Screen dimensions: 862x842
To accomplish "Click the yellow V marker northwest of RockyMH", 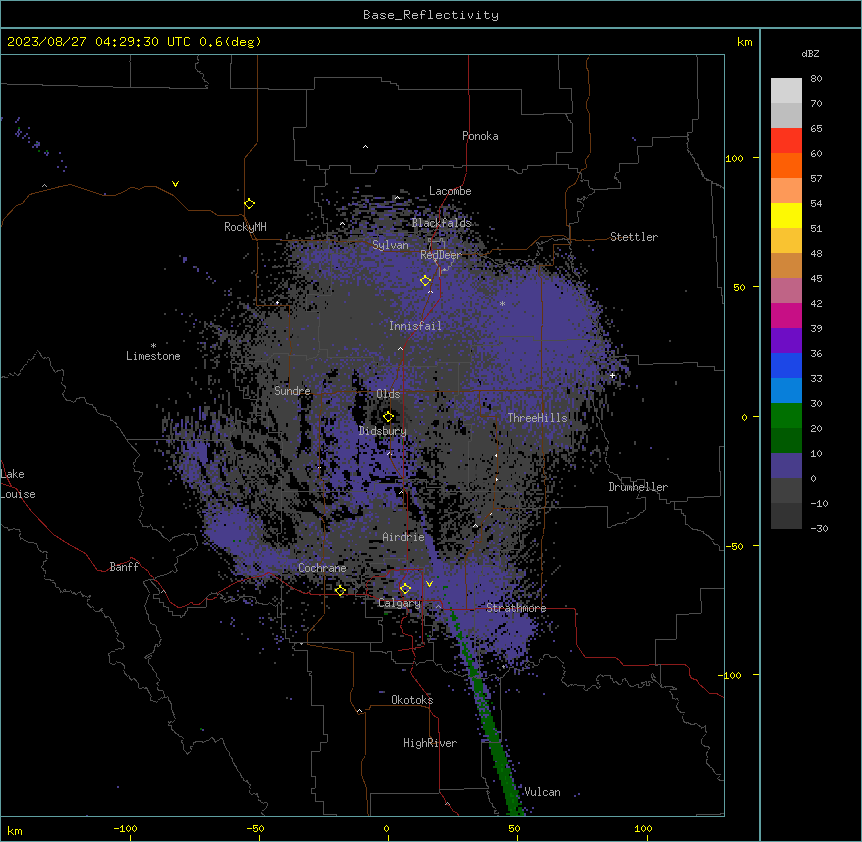I will [x=175, y=184].
